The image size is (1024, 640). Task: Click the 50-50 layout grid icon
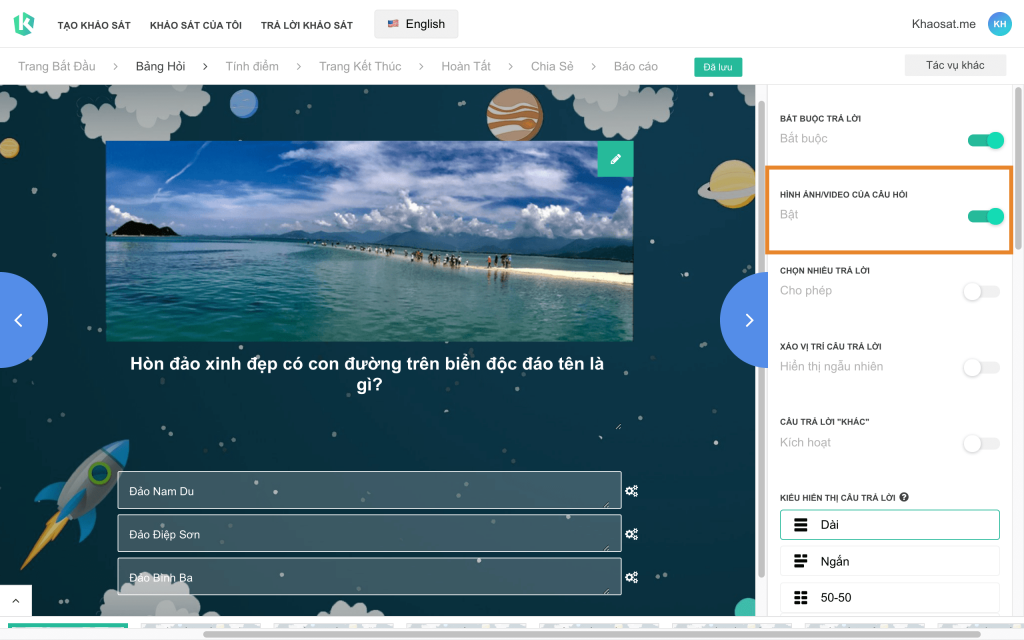(x=801, y=598)
